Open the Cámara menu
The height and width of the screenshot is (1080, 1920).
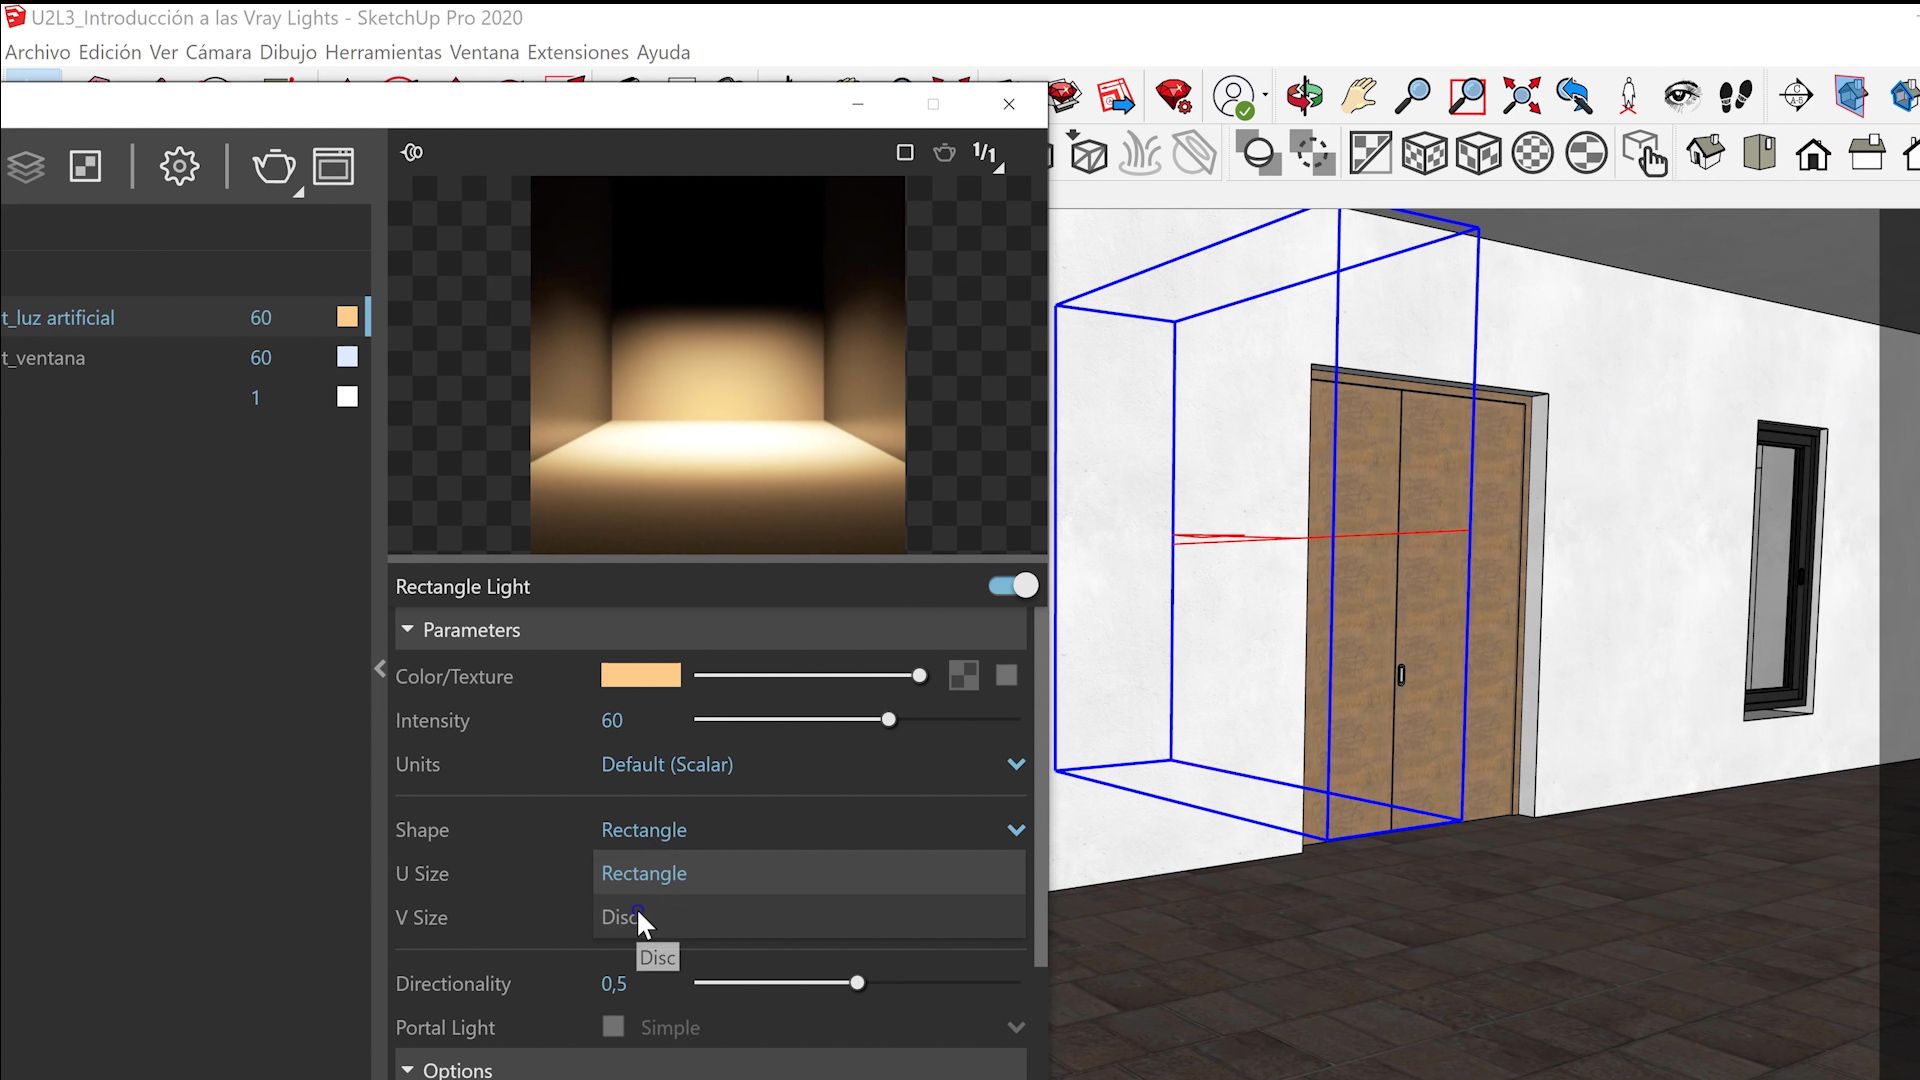[x=218, y=52]
